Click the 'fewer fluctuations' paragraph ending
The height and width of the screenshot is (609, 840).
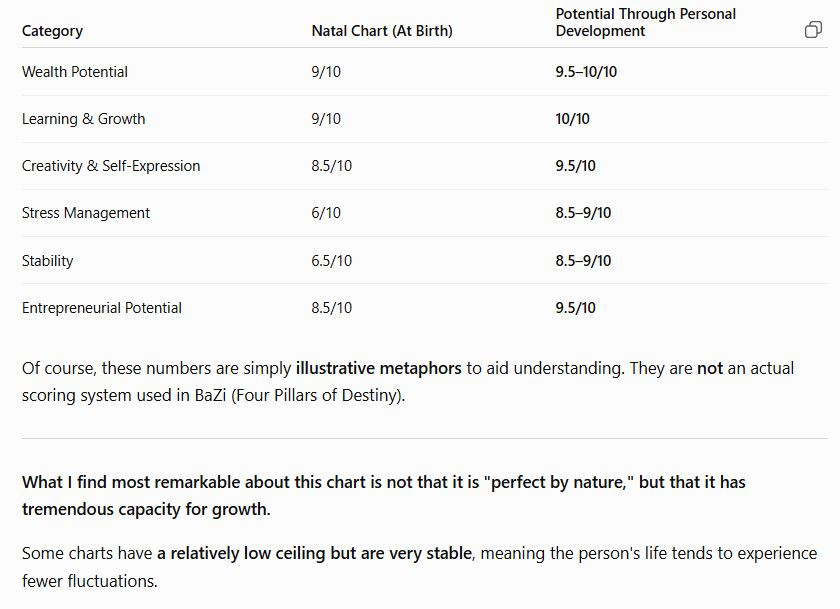89,581
